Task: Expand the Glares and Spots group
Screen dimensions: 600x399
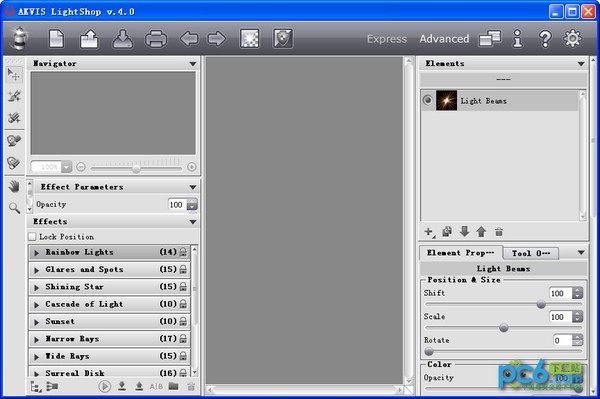Action: (37, 270)
